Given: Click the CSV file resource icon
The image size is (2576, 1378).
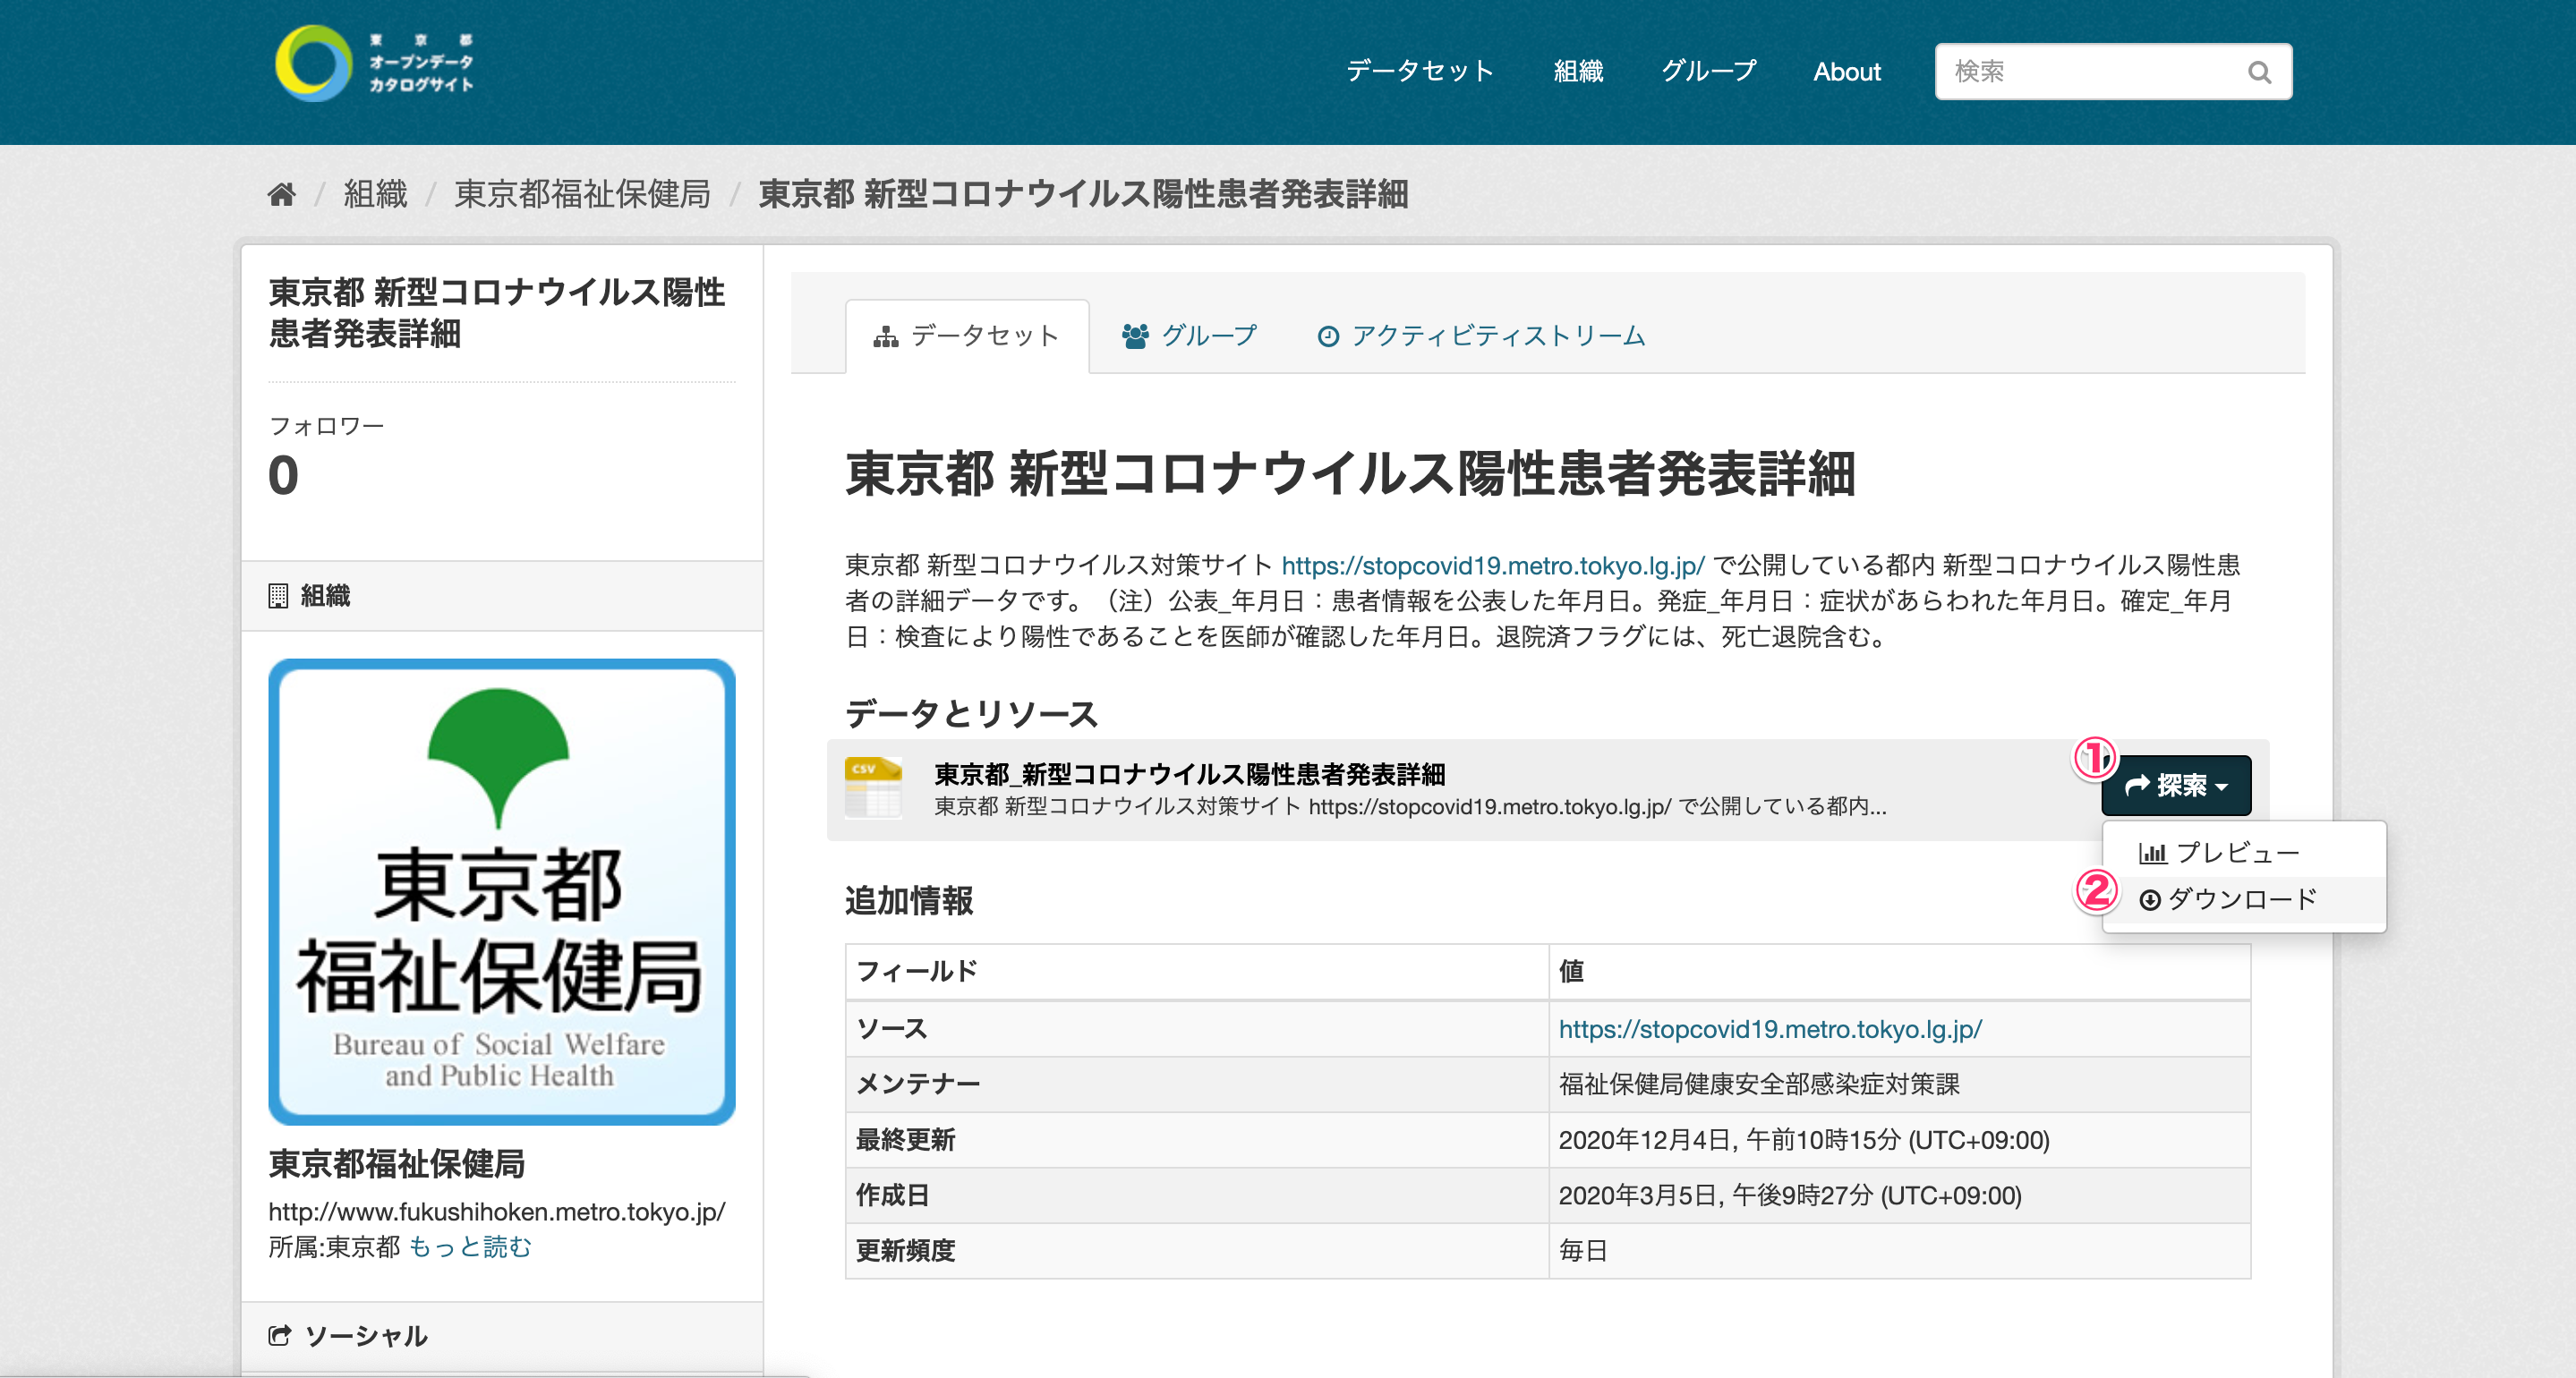Looking at the screenshot, I should coord(873,788).
